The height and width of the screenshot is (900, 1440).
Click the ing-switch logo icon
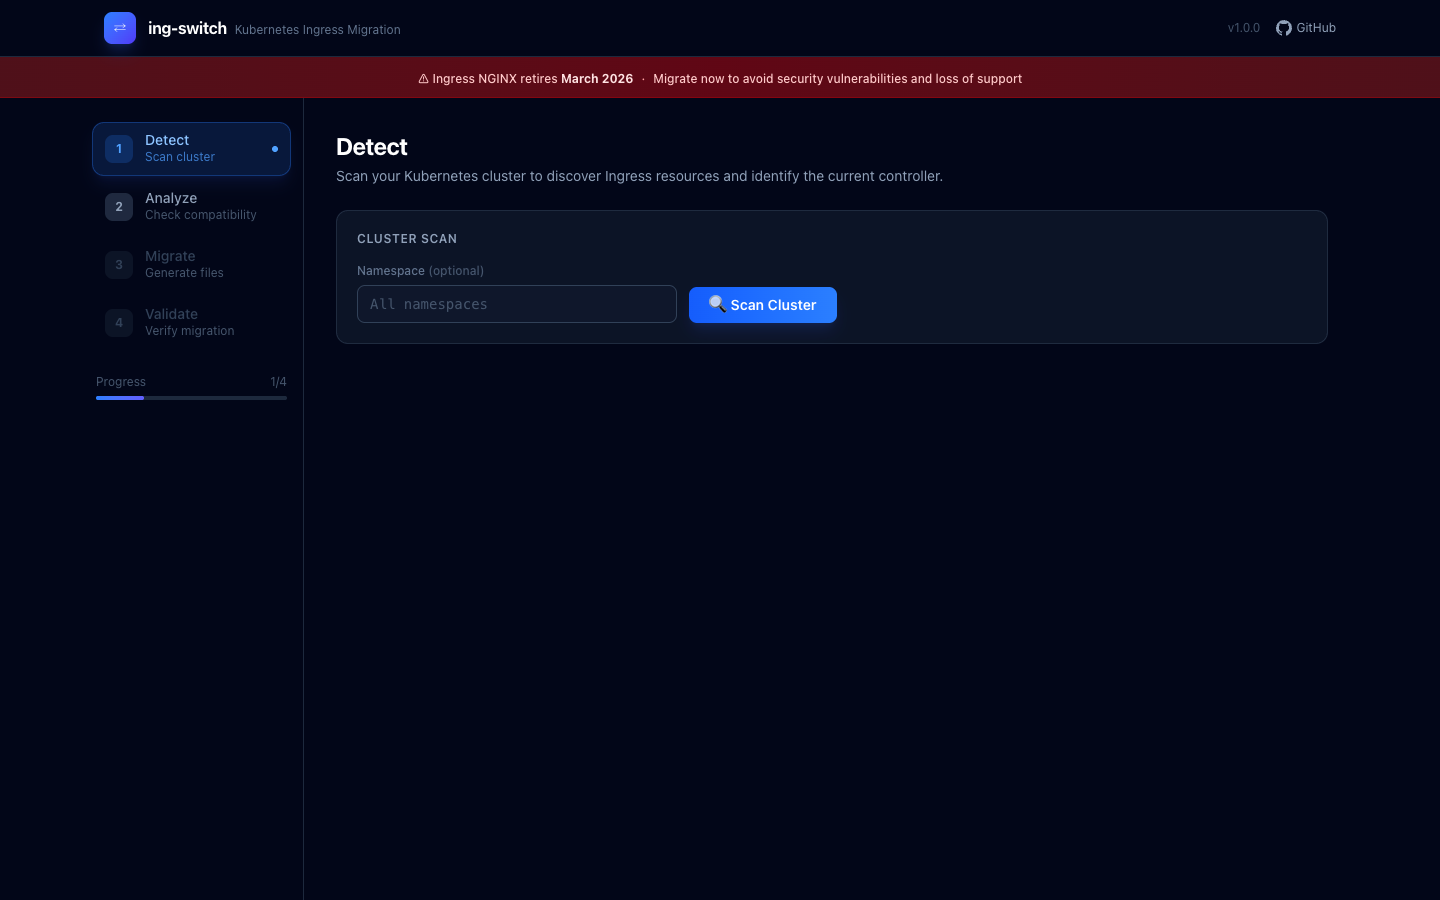coord(120,28)
